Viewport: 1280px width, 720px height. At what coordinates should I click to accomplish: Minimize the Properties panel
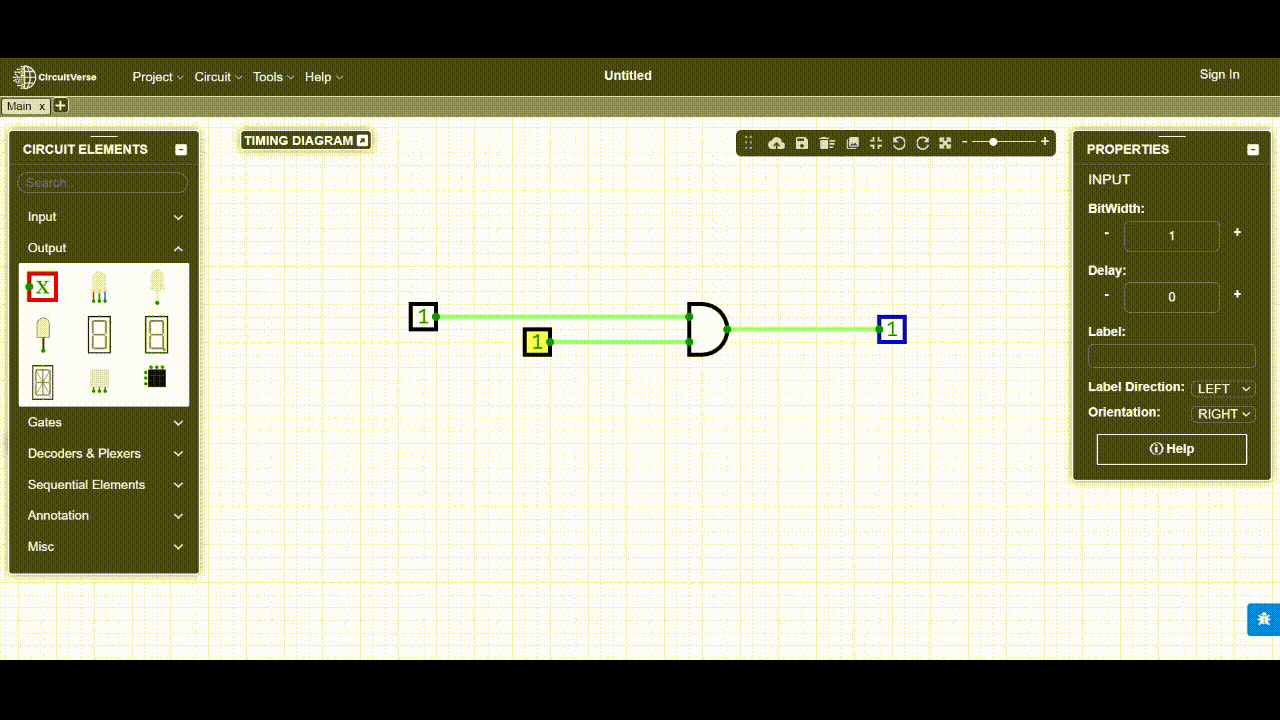1252,149
